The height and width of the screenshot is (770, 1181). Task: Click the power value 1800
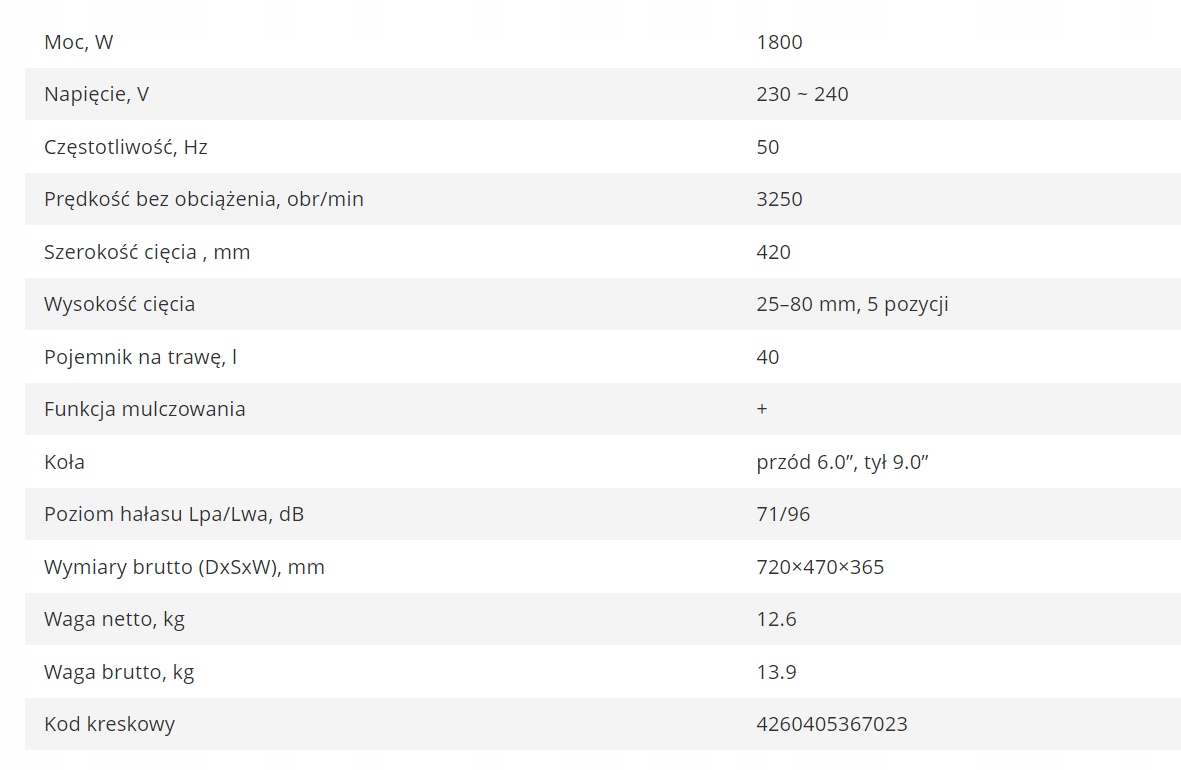(780, 42)
